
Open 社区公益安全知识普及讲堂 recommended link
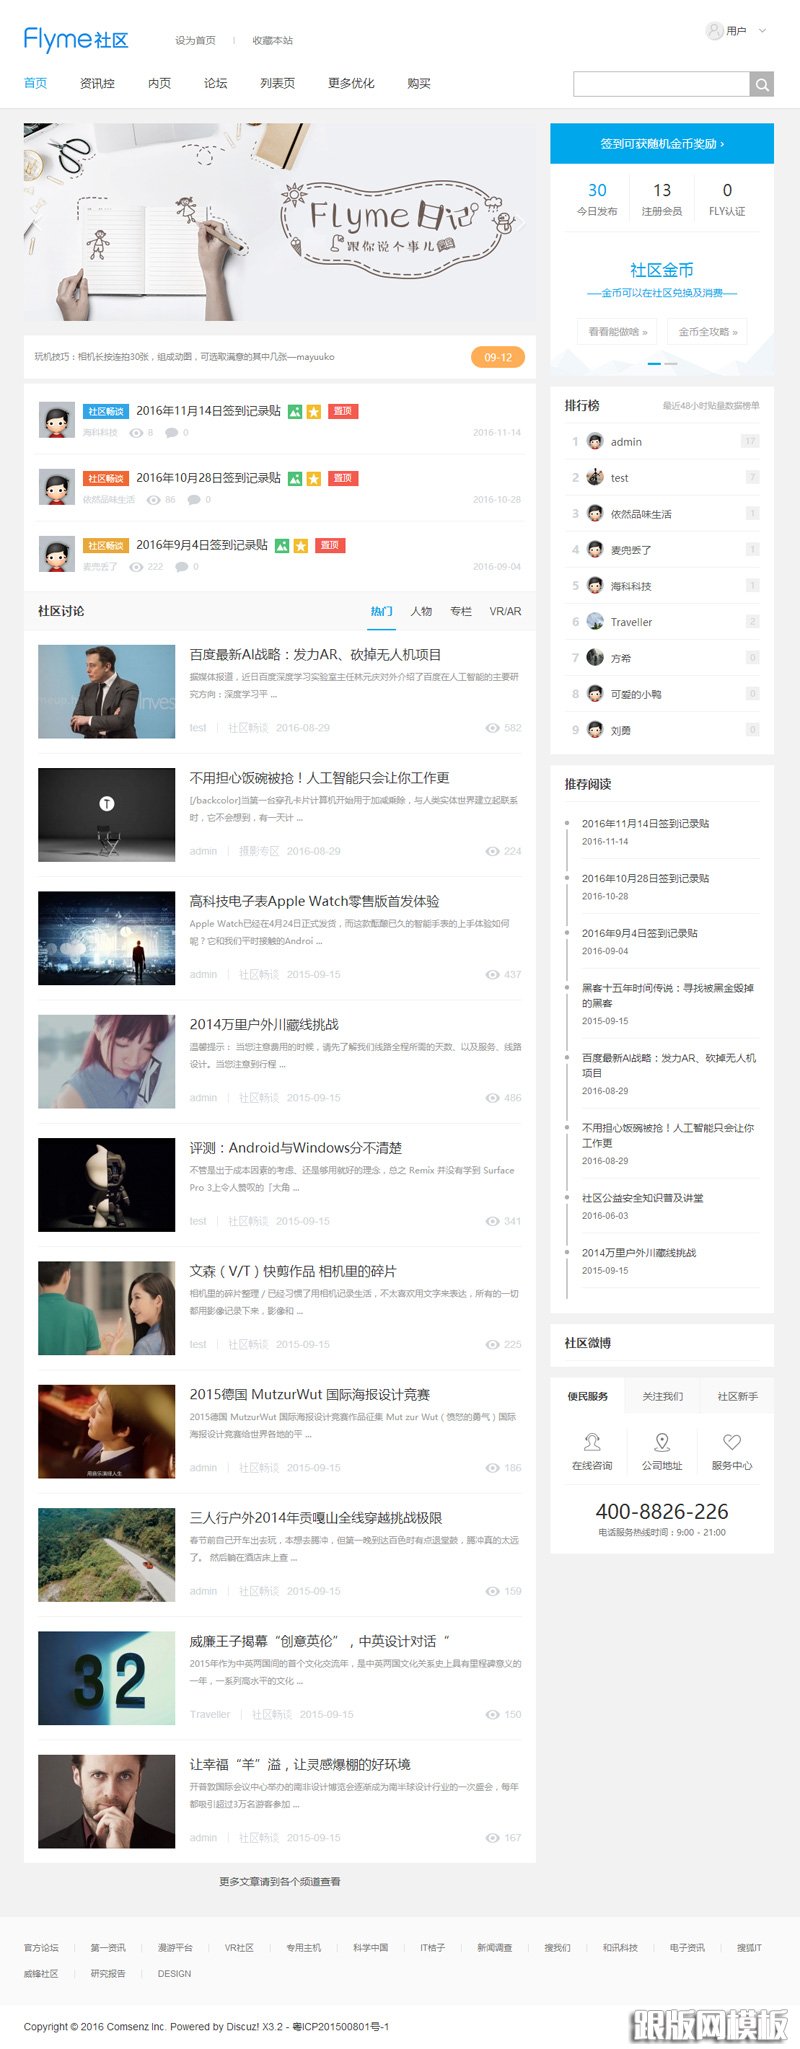point(643,1198)
